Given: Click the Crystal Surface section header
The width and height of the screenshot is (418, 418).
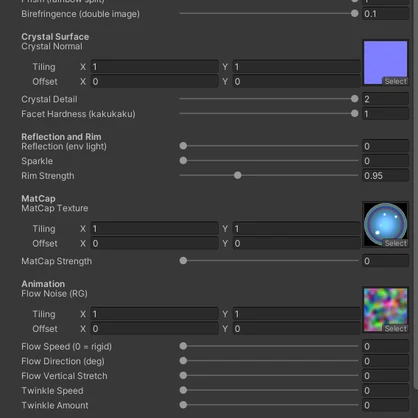Looking at the screenshot, I should [55, 37].
